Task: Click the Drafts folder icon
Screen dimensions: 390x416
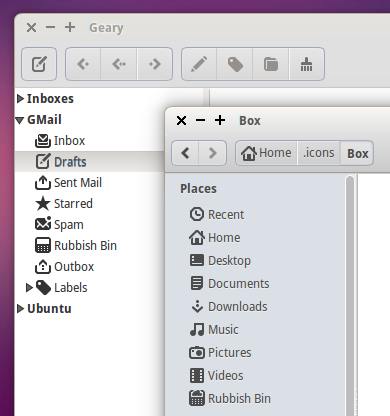Action: coord(43,162)
